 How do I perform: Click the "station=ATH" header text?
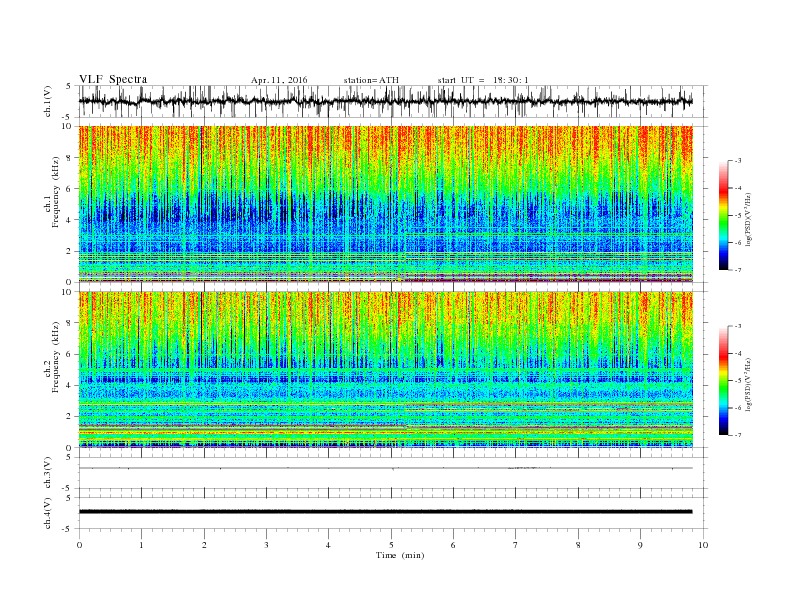click(371, 80)
